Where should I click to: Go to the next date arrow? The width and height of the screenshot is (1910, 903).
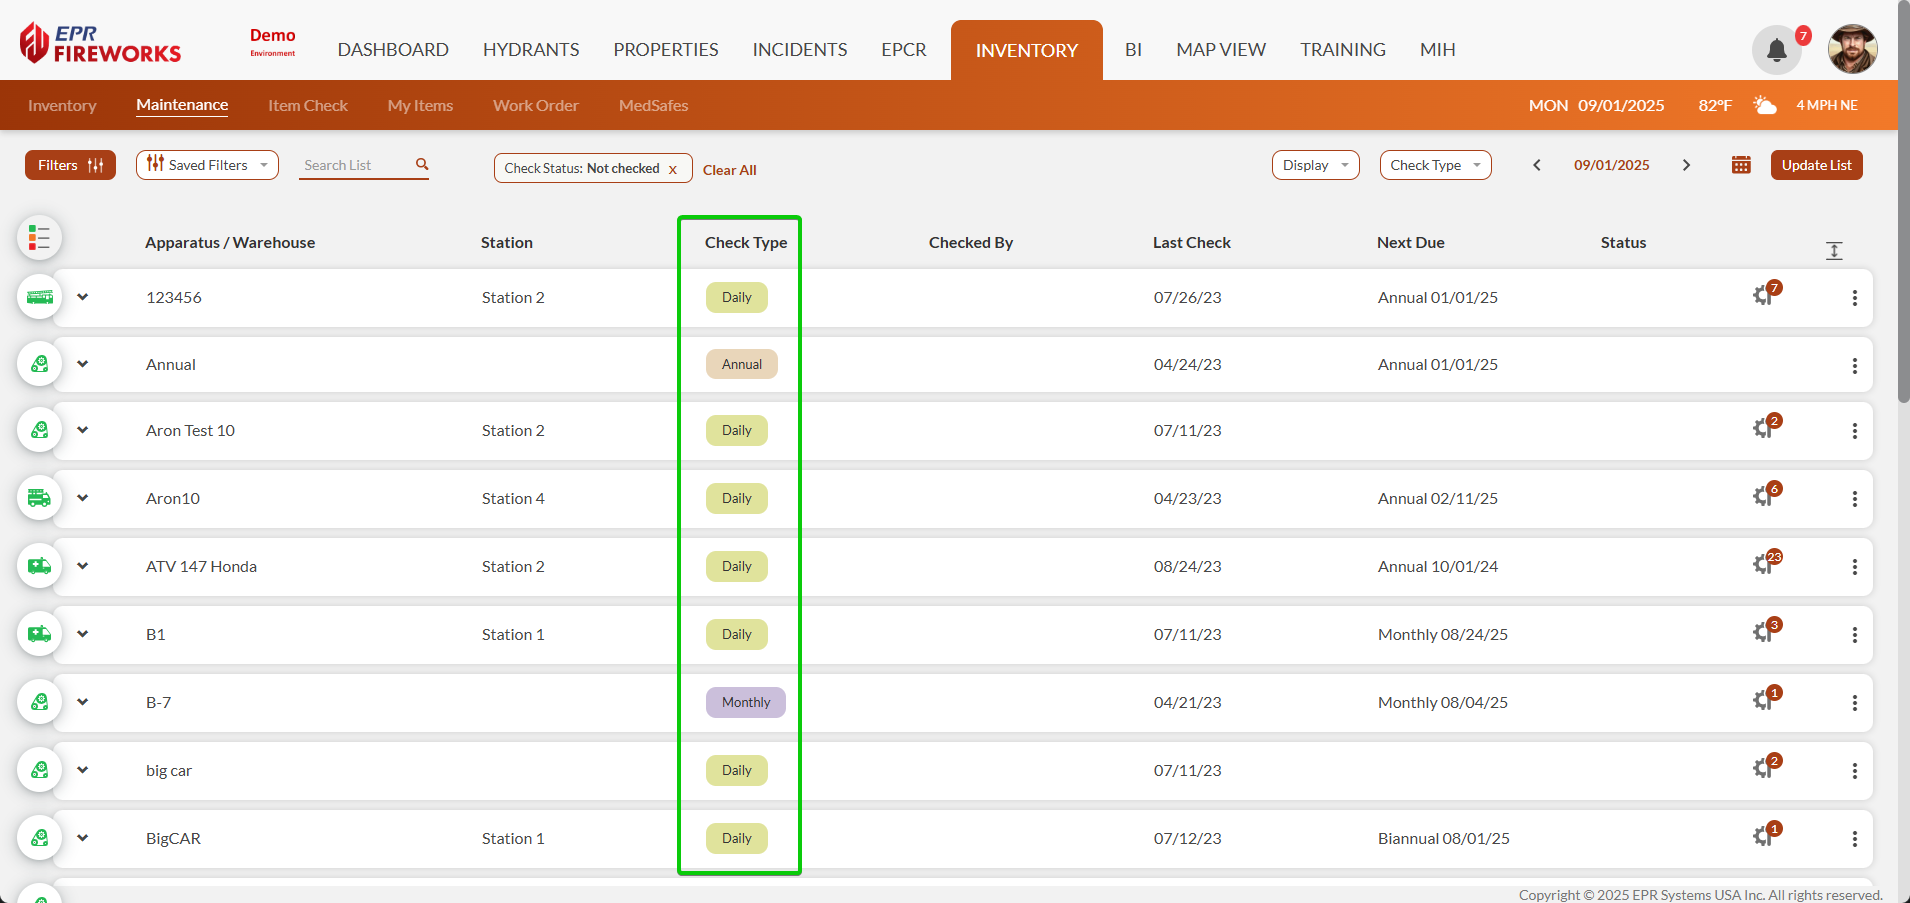tap(1686, 165)
